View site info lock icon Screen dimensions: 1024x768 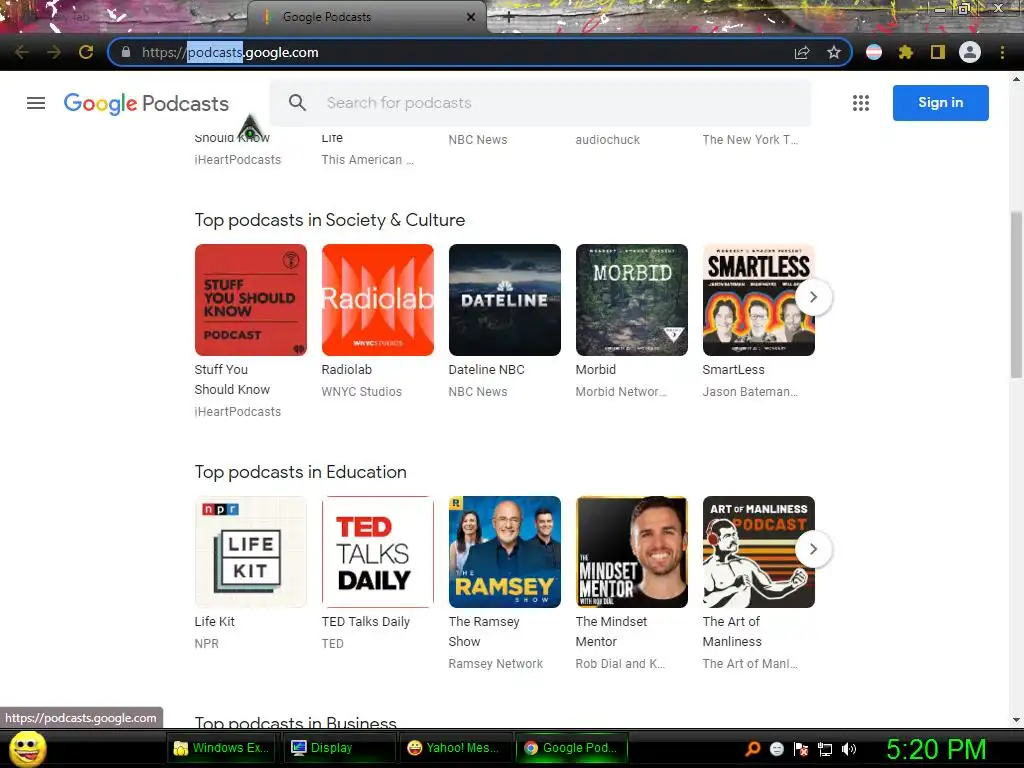(126, 52)
